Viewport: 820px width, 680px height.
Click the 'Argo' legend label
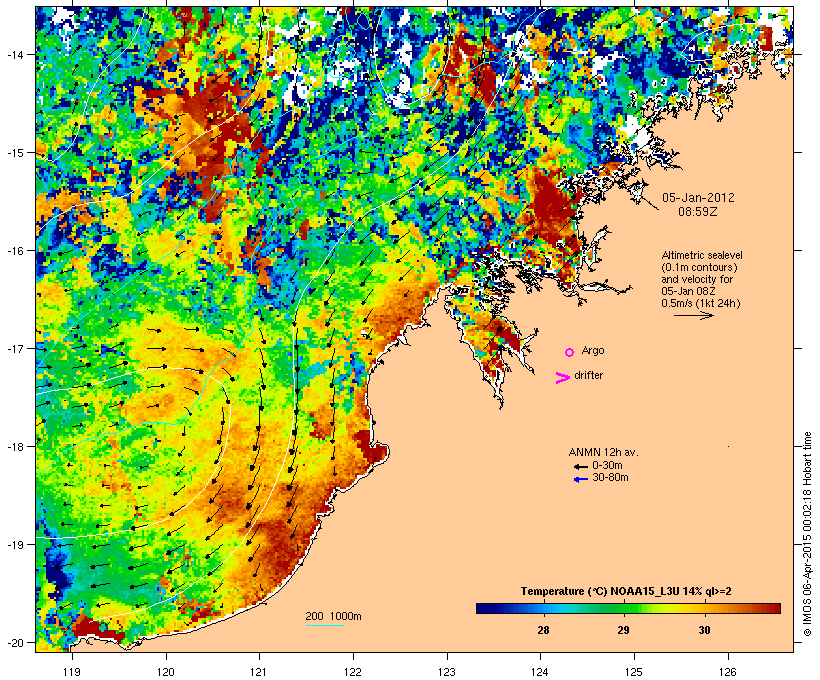pos(593,350)
